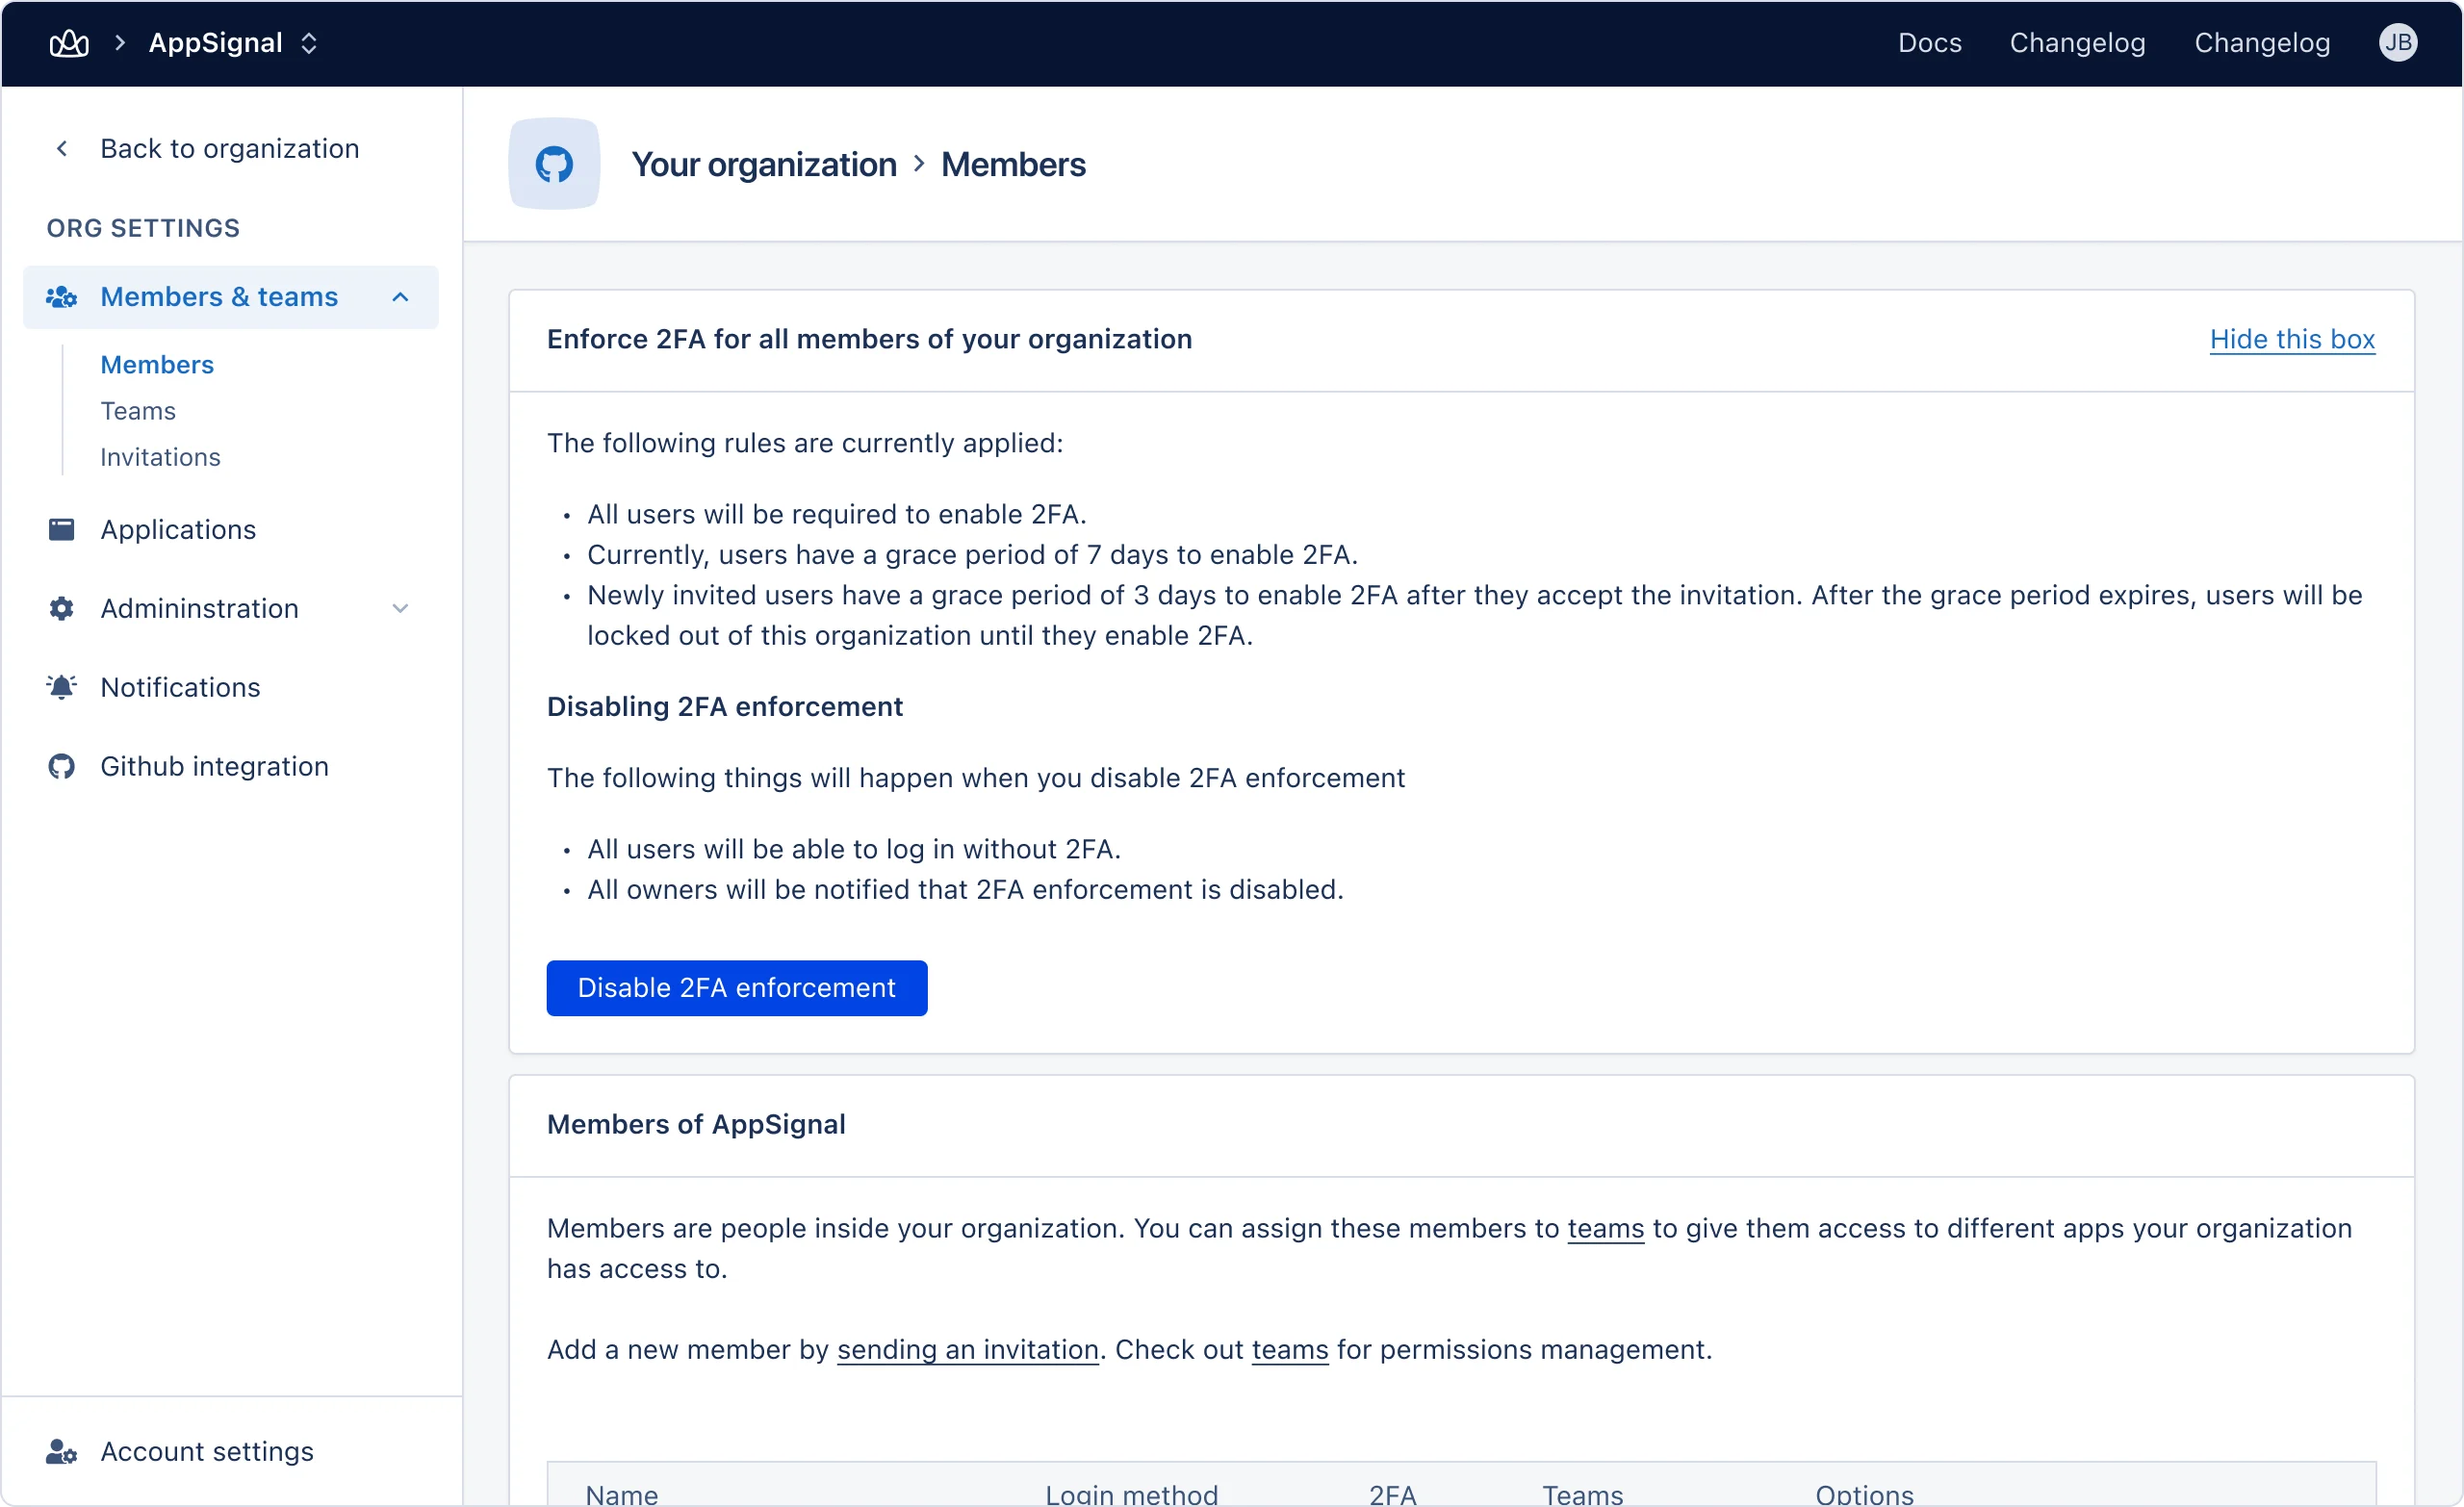Click the back arrow icon
This screenshot has width=2464, height=1507.
[x=62, y=148]
